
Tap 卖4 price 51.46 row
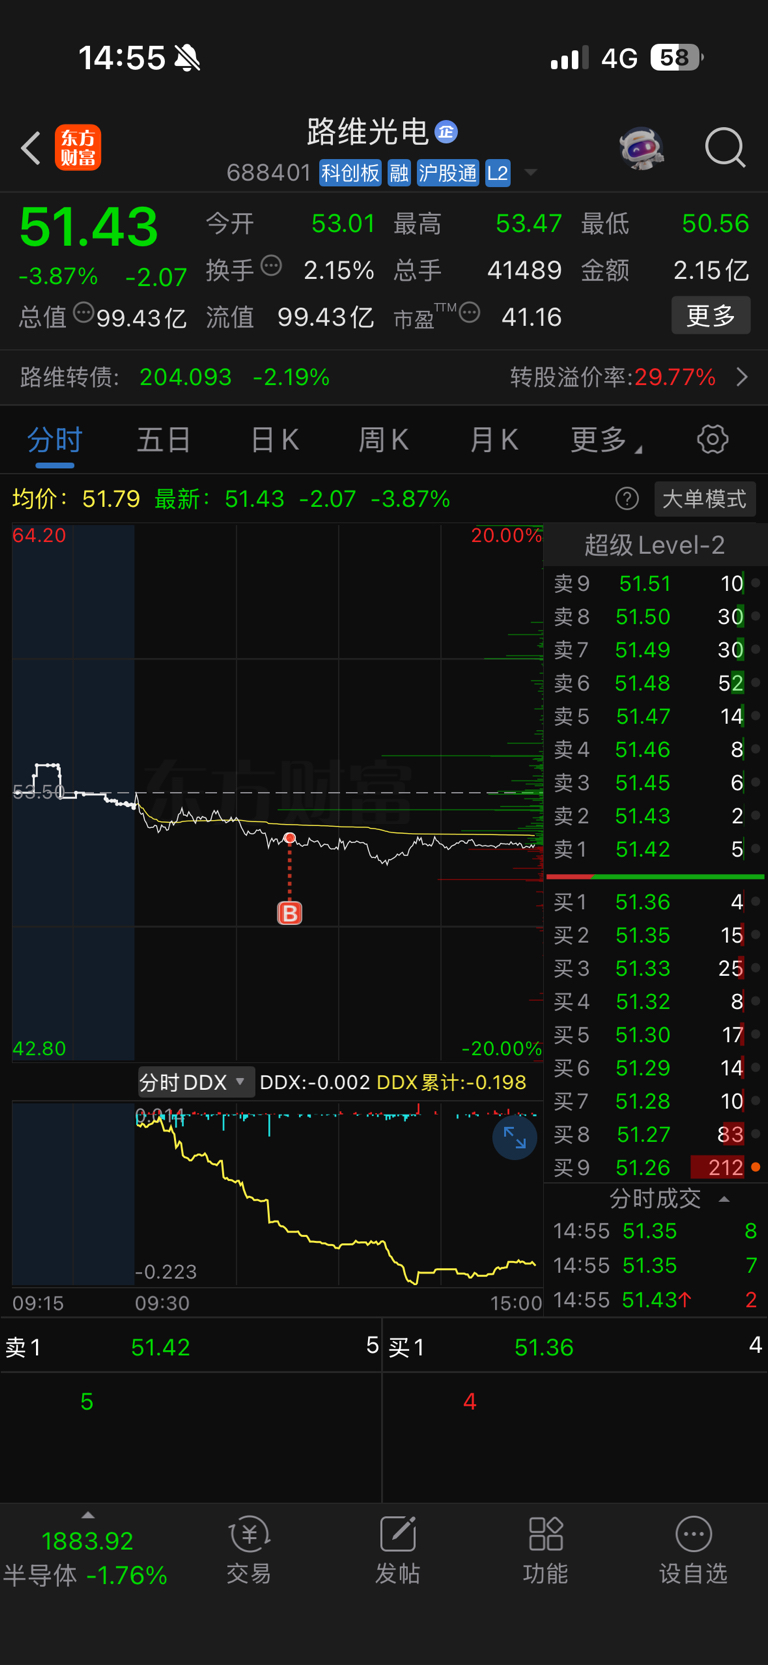[x=656, y=749]
